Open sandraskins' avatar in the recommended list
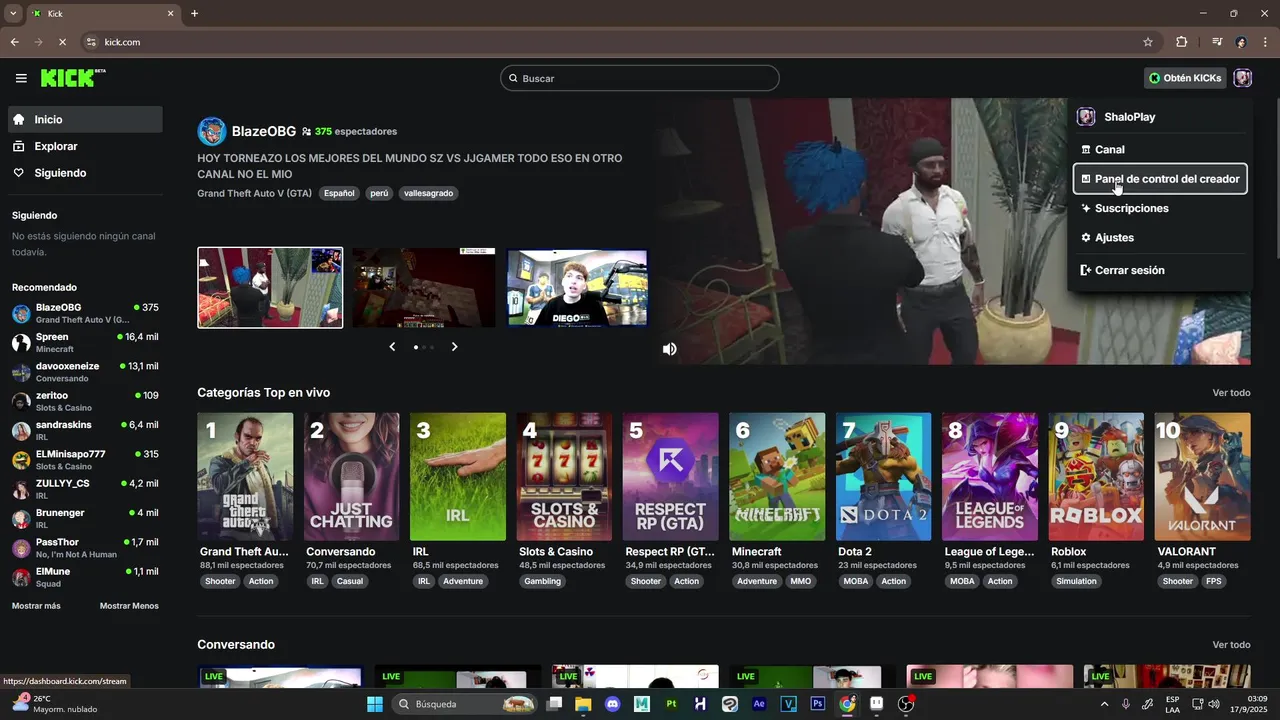 coord(21,431)
